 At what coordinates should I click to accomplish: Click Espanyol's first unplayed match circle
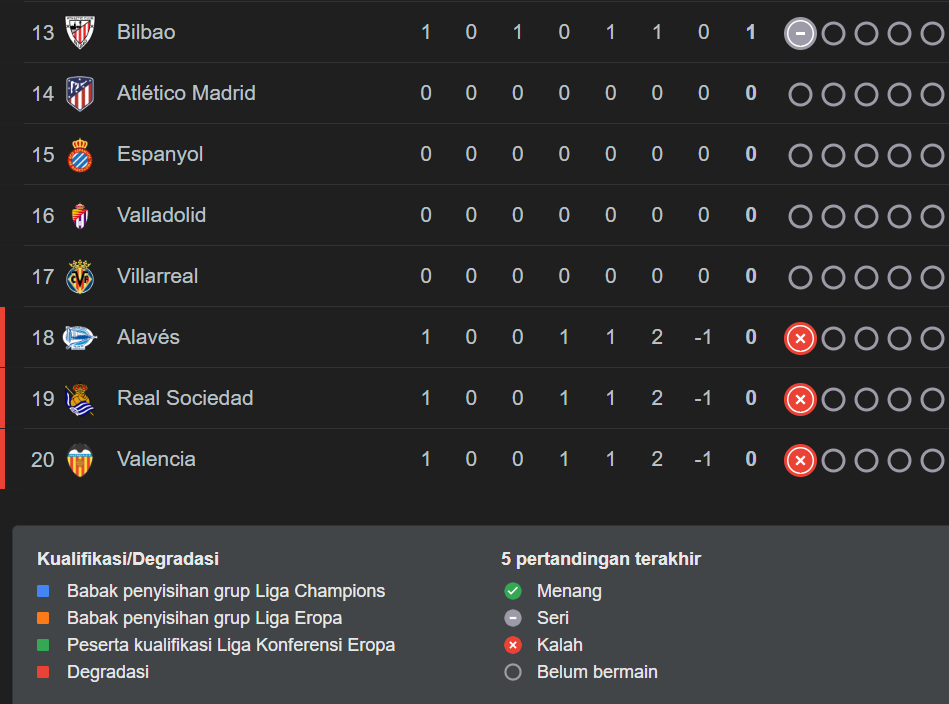(800, 155)
